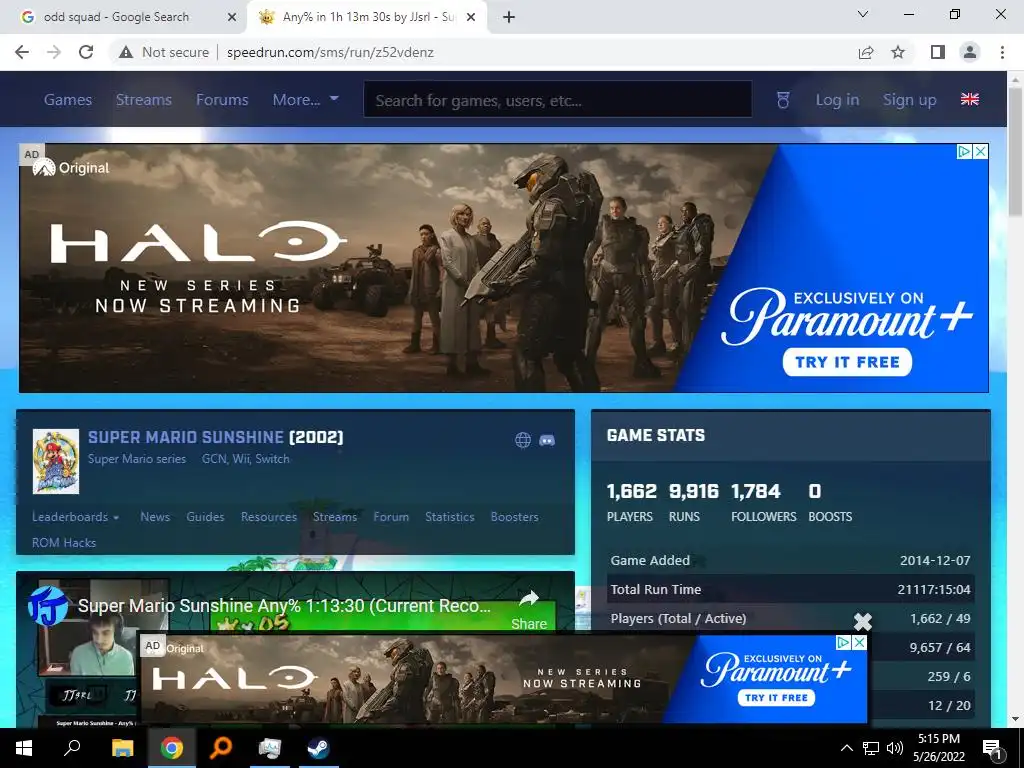Viewport: 1024px width, 768px height.
Task: Open a new browser tab
Action: (x=509, y=17)
